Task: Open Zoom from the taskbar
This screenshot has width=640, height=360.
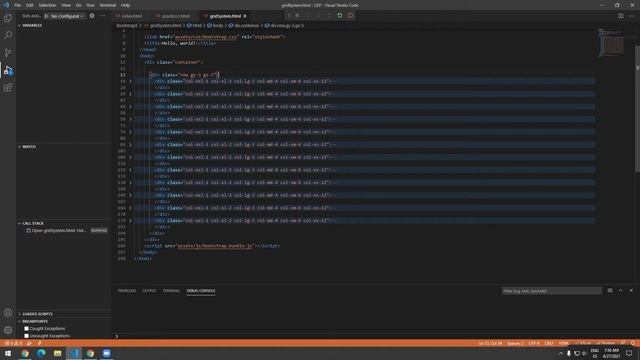Action: [107, 353]
